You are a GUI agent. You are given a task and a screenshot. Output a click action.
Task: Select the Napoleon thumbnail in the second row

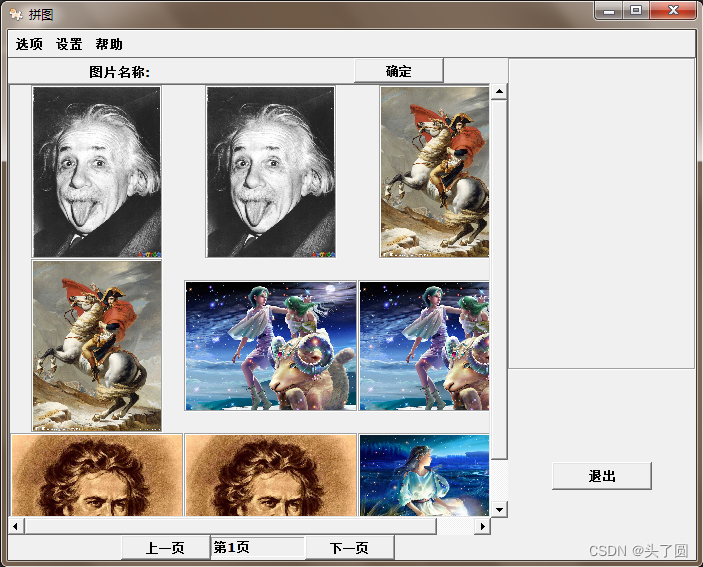point(97,346)
